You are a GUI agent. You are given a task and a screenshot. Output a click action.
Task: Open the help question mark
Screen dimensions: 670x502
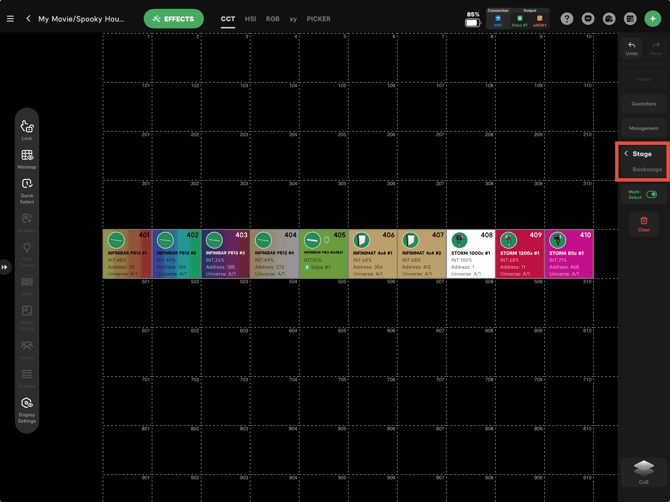tap(567, 19)
